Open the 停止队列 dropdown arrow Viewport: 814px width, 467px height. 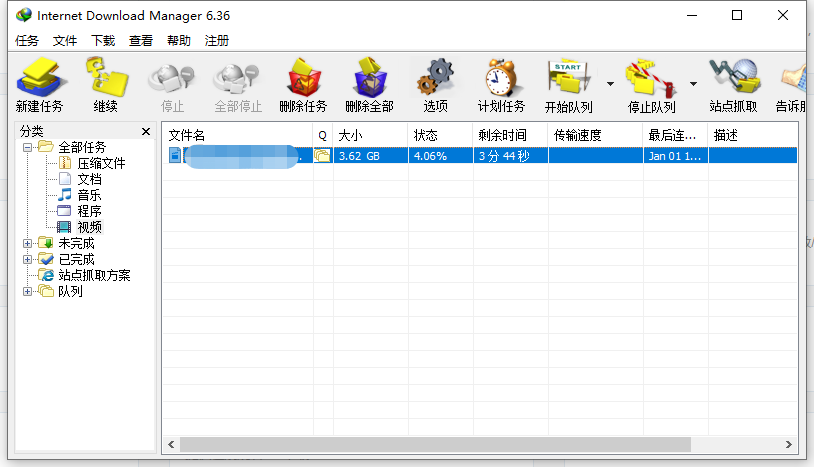pos(693,84)
